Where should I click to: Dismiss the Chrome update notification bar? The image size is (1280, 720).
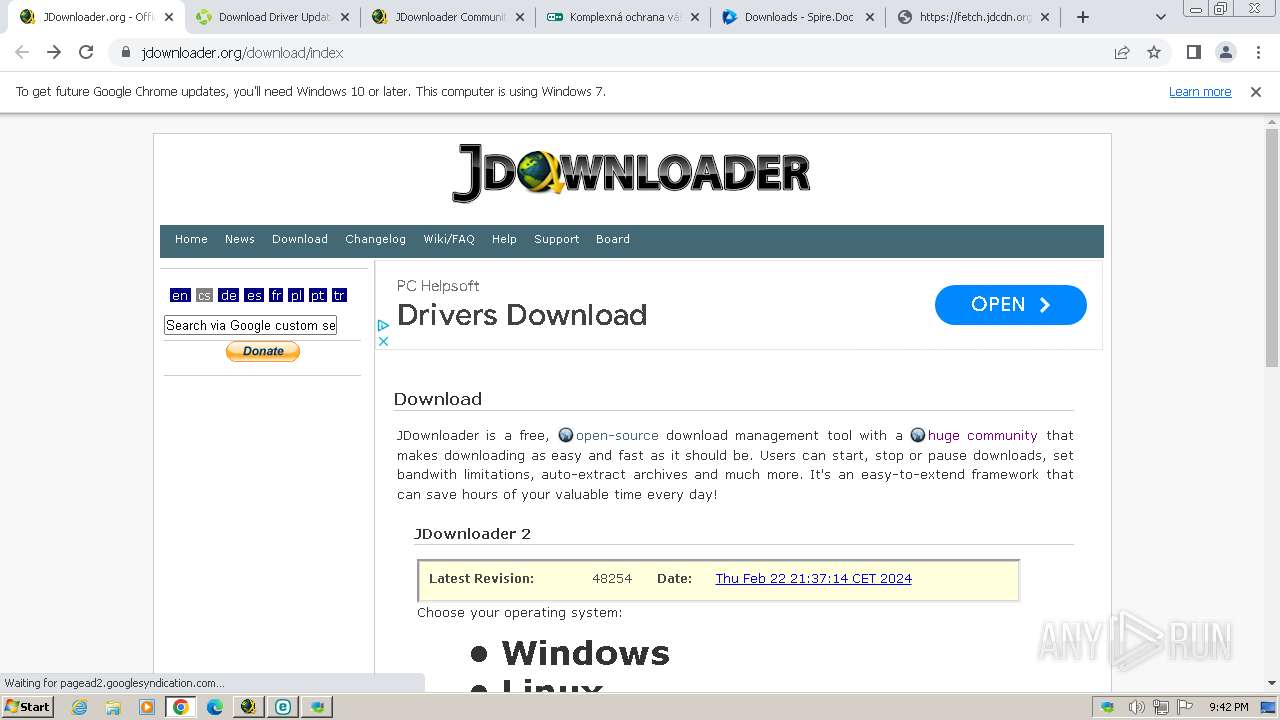(1256, 91)
